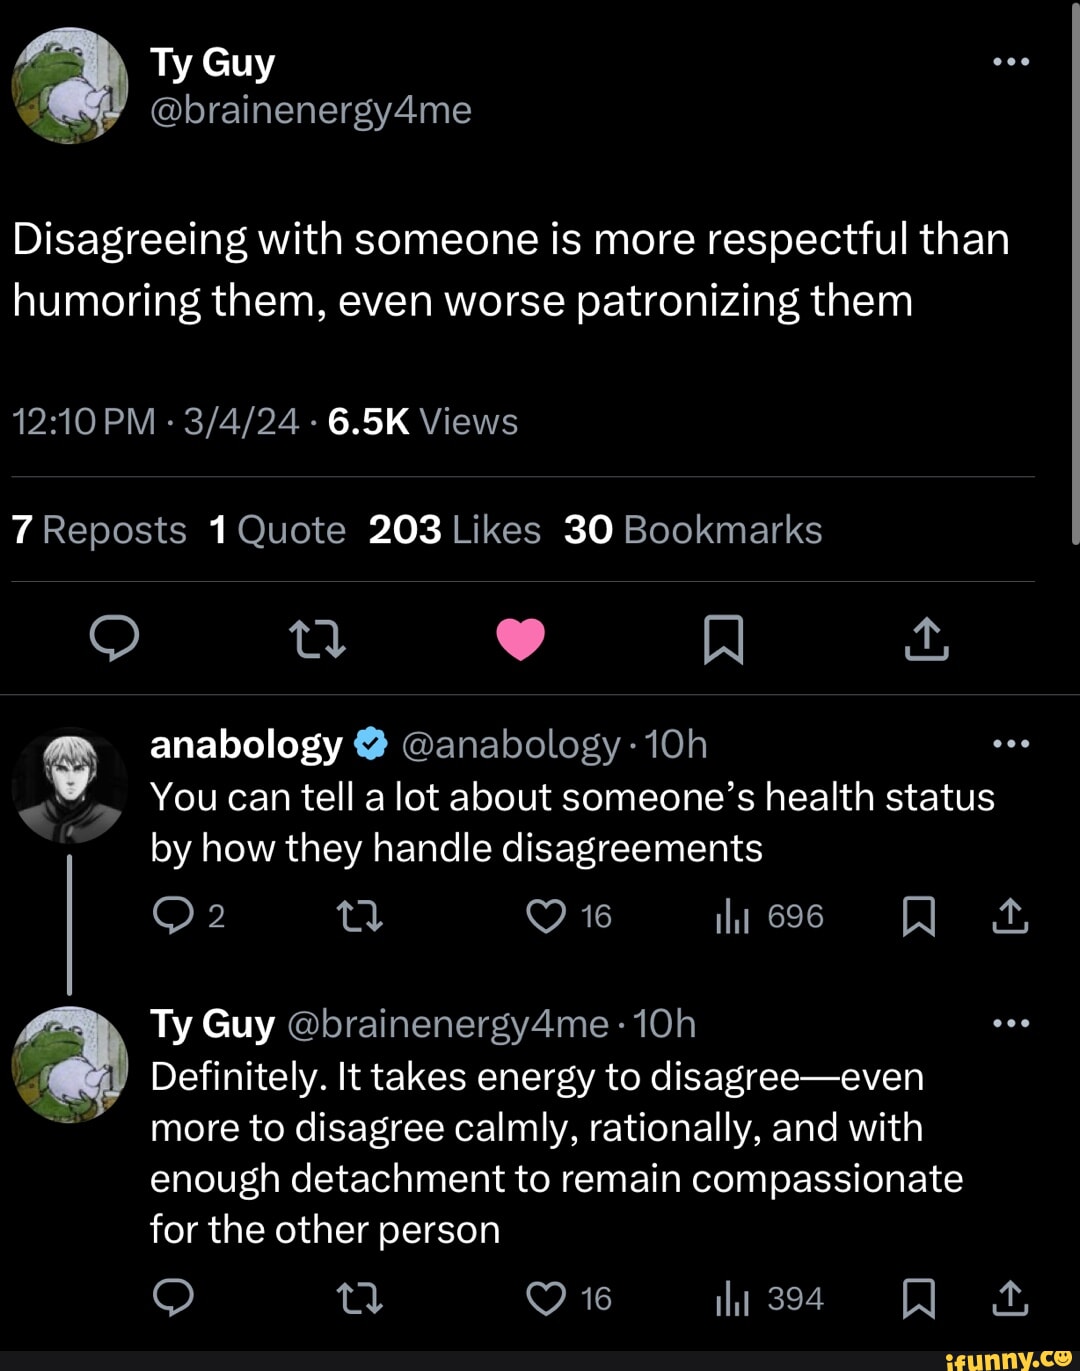Image resolution: width=1080 pixels, height=1371 pixels.
Task: Open the more options menu on the main tweet
Action: coord(1013,60)
